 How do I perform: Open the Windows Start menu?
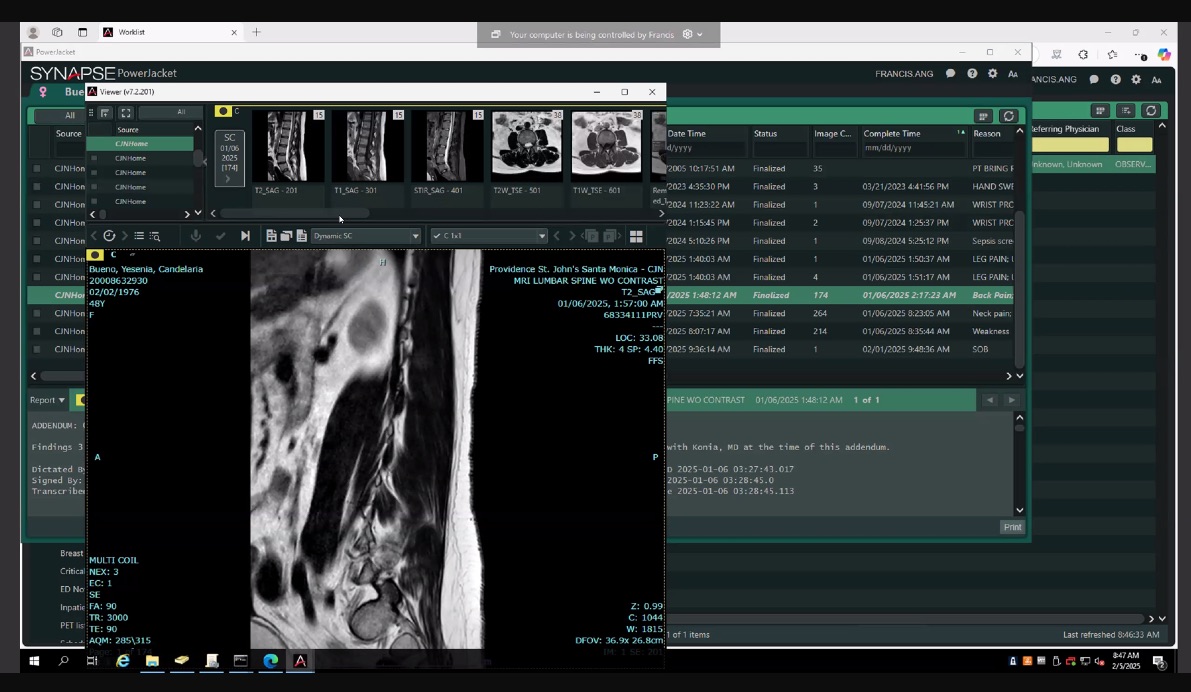[x=34, y=661]
